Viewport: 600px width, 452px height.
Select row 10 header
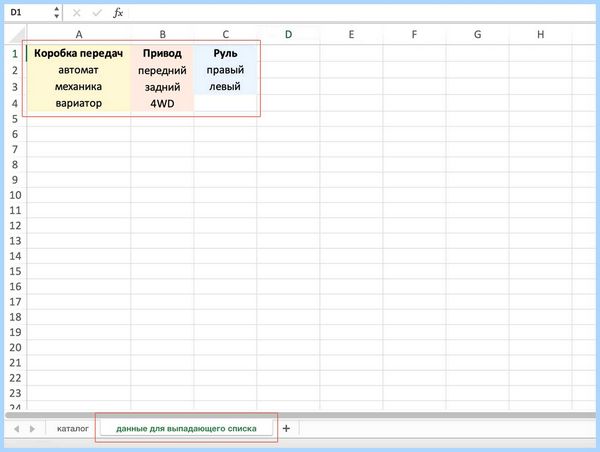tap(15, 195)
